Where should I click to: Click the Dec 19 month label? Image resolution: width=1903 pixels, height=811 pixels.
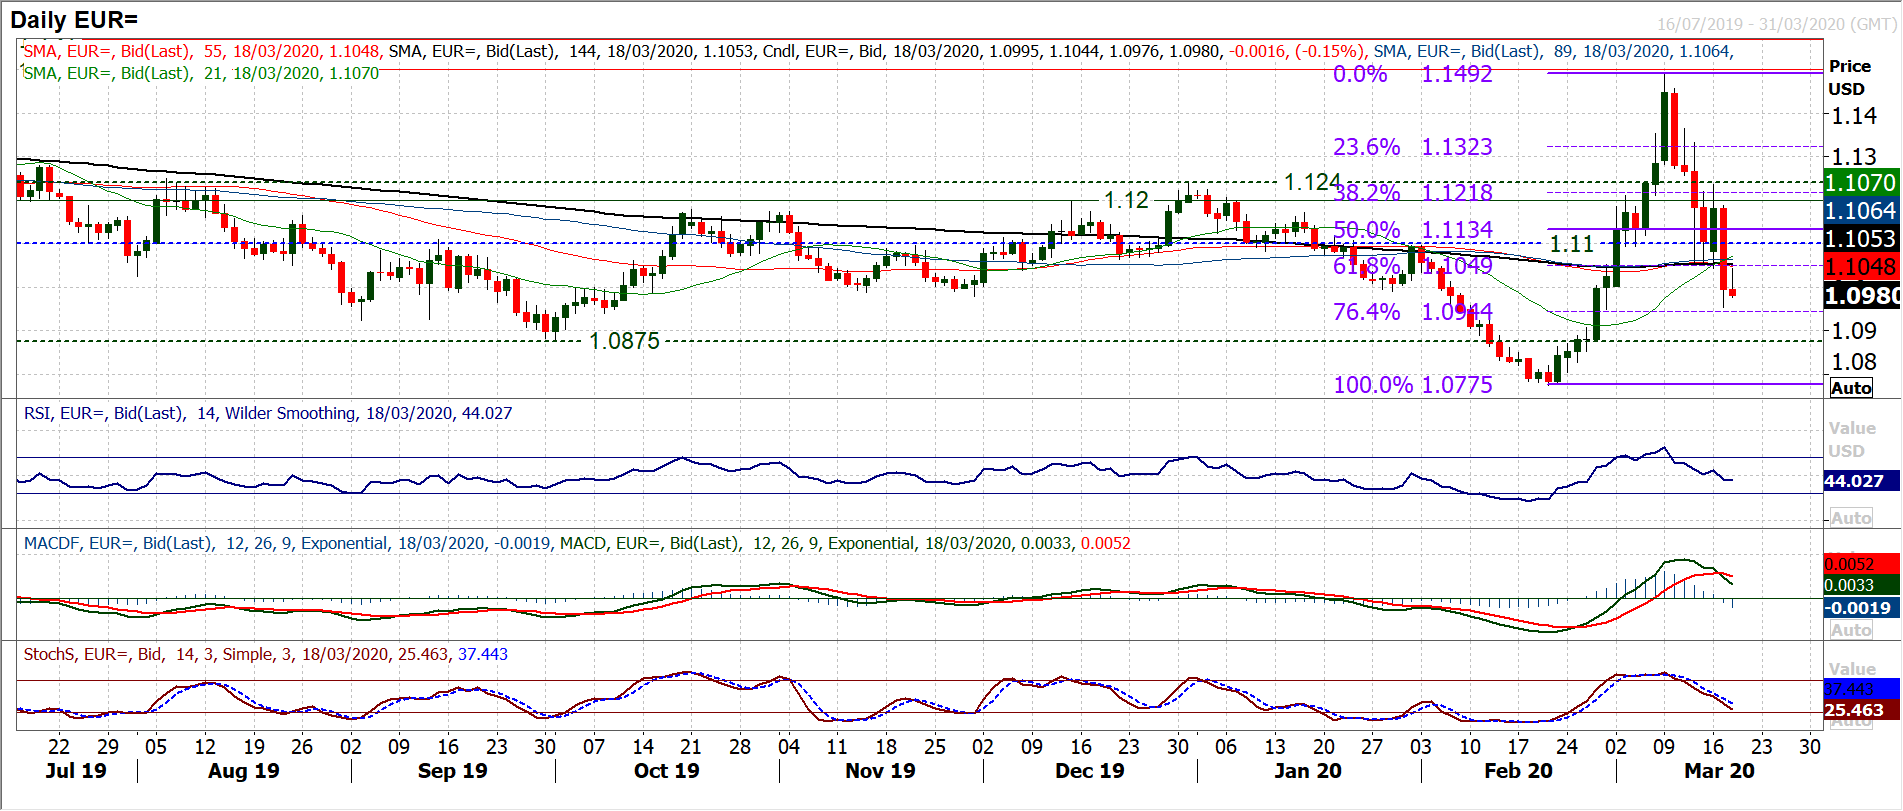1090,771
